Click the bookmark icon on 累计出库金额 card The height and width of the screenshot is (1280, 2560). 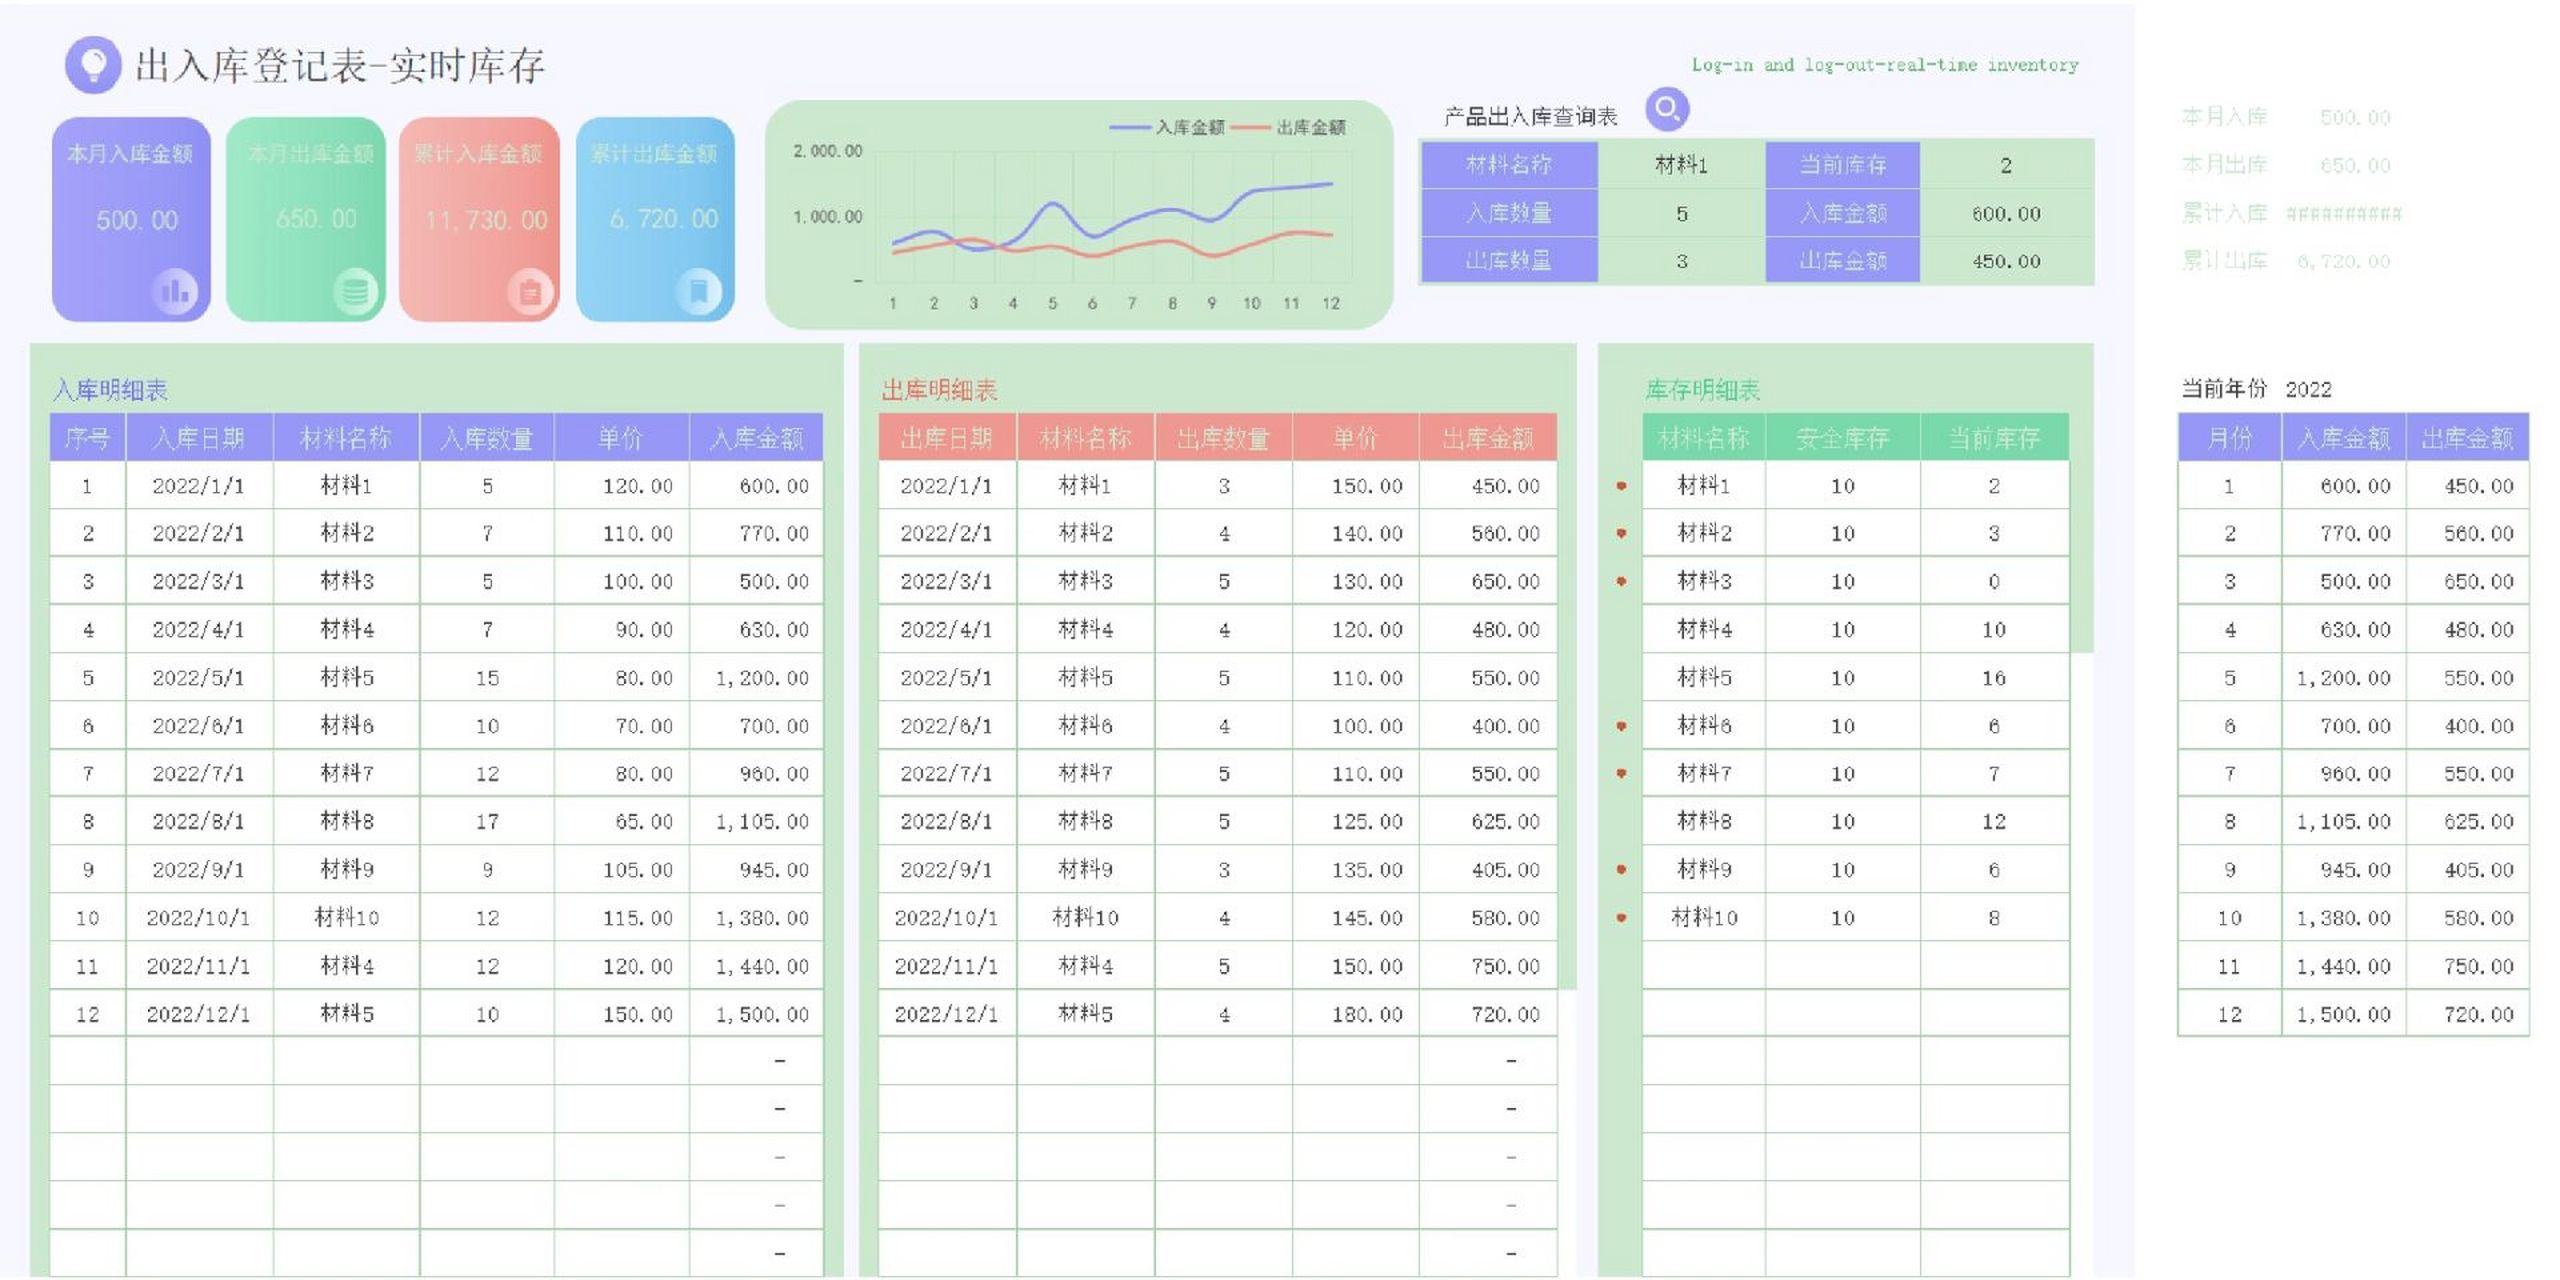[699, 291]
